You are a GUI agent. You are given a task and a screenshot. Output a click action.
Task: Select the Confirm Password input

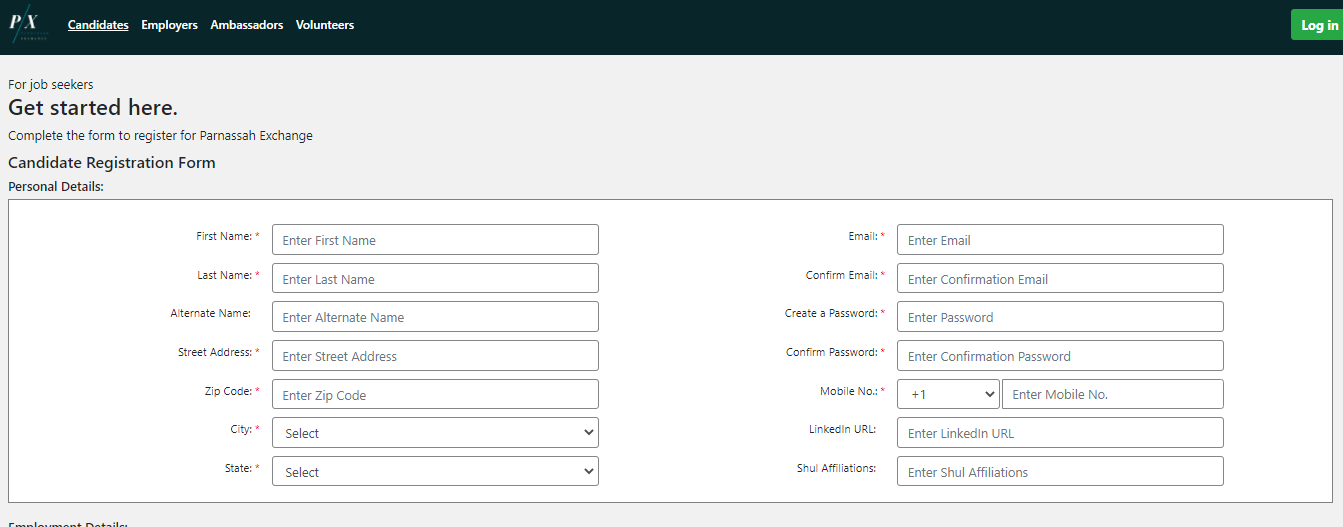pyautogui.click(x=1060, y=356)
